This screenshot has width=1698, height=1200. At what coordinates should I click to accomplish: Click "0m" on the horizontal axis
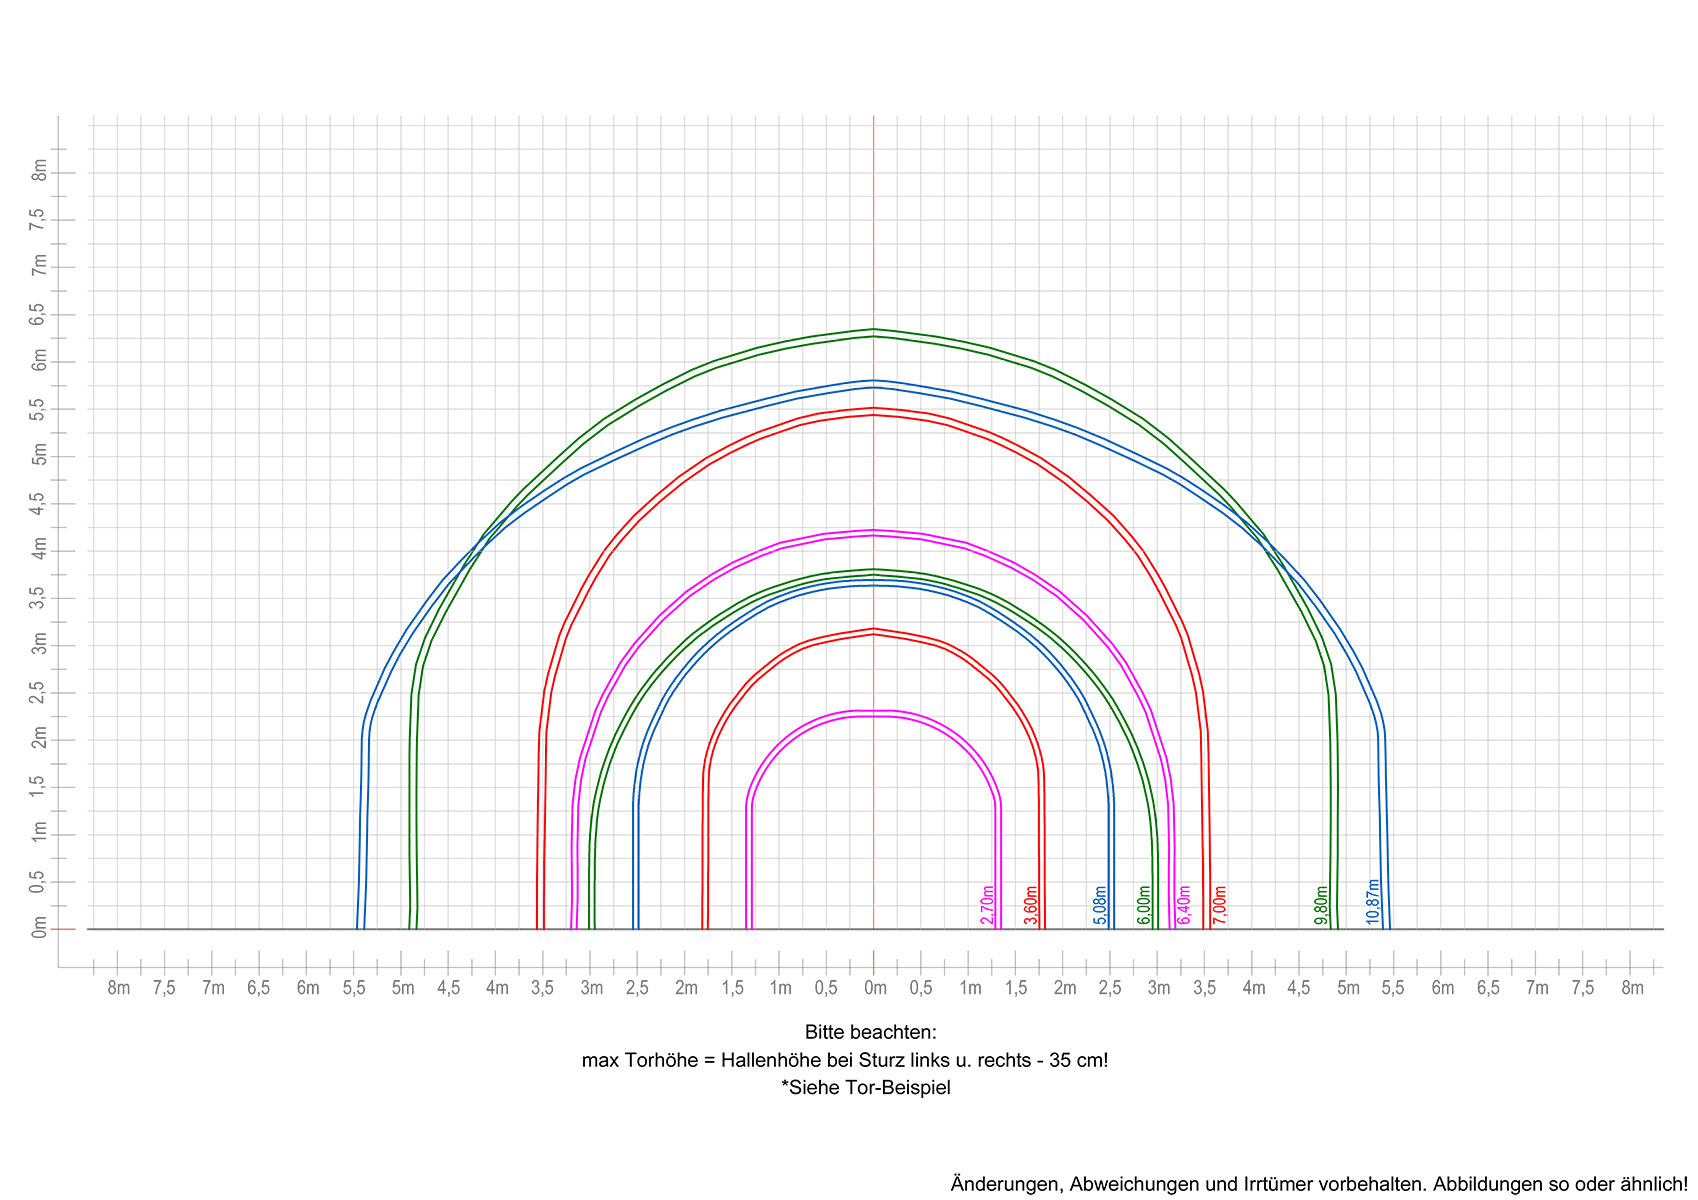pyautogui.click(x=875, y=988)
